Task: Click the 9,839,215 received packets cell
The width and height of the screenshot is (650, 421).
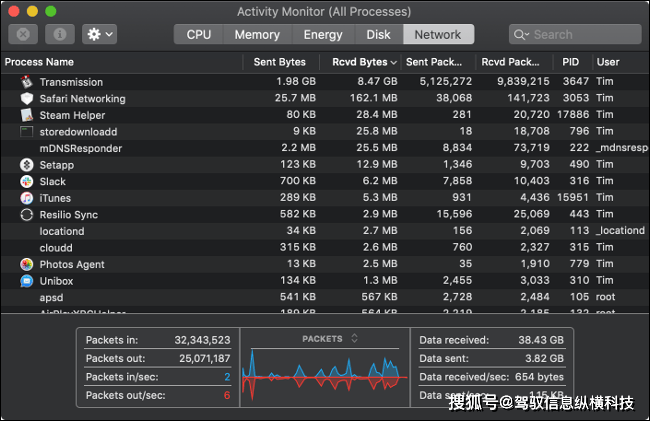Action: 523,81
